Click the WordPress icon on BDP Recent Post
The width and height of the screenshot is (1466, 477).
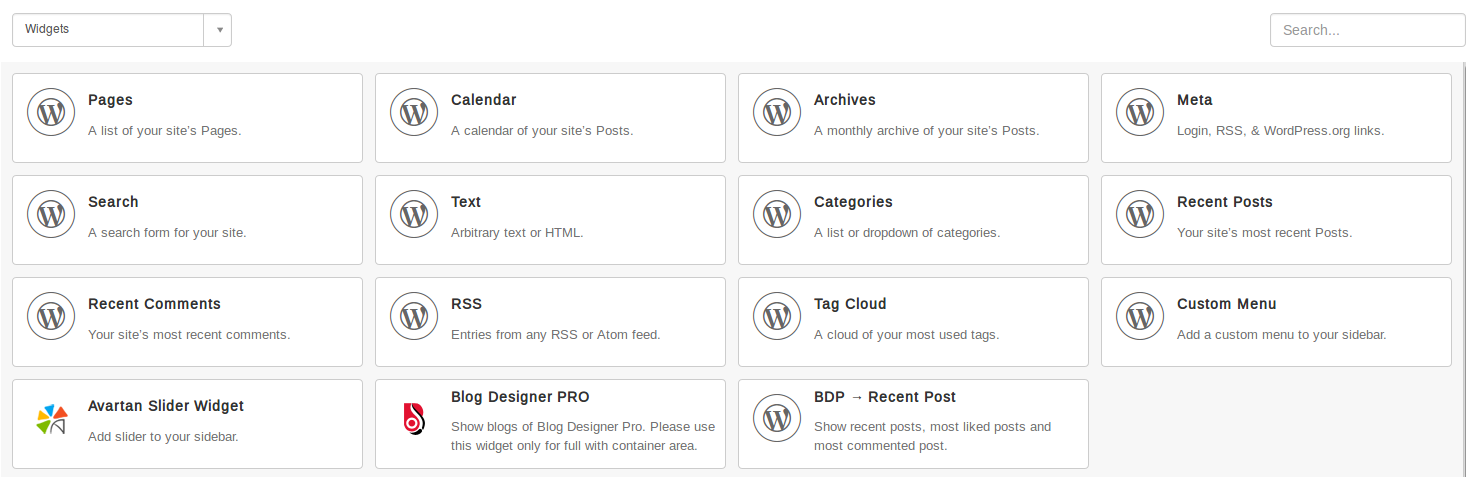777,418
